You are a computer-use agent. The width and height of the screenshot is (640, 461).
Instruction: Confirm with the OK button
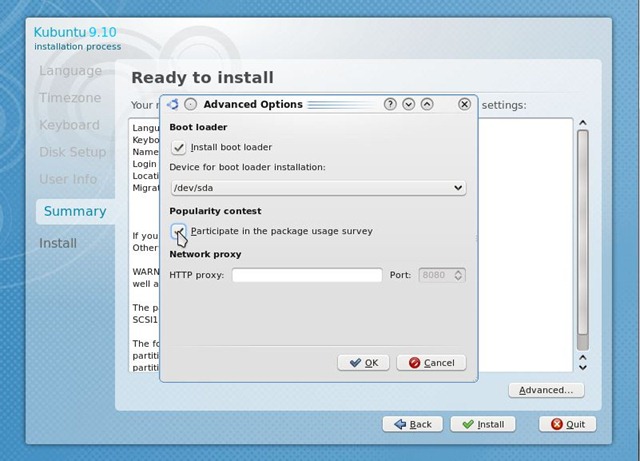point(363,363)
